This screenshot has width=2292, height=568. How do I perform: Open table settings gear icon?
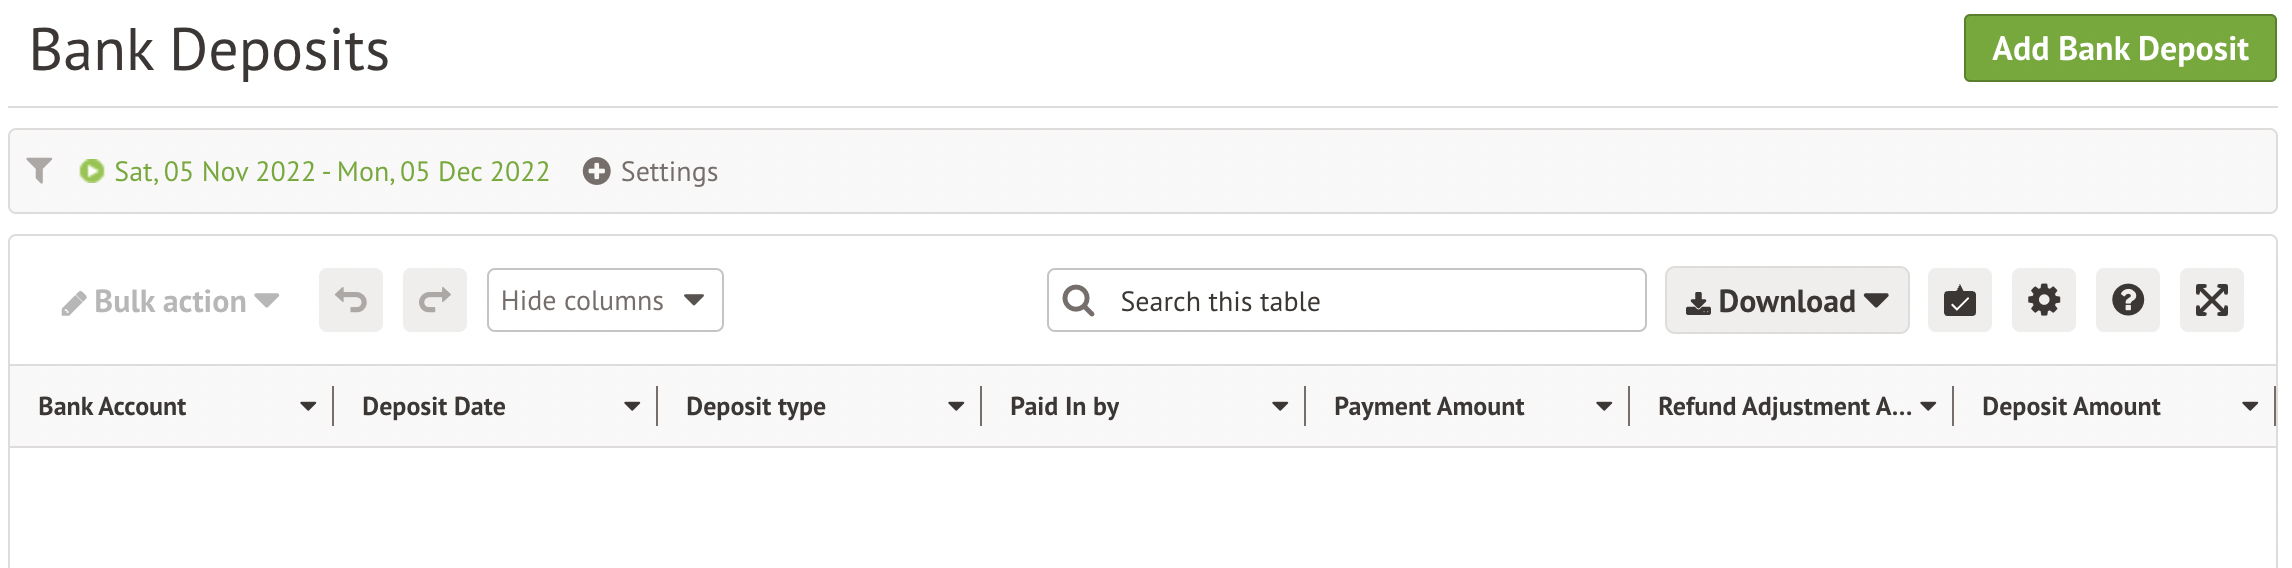point(2043,300)
